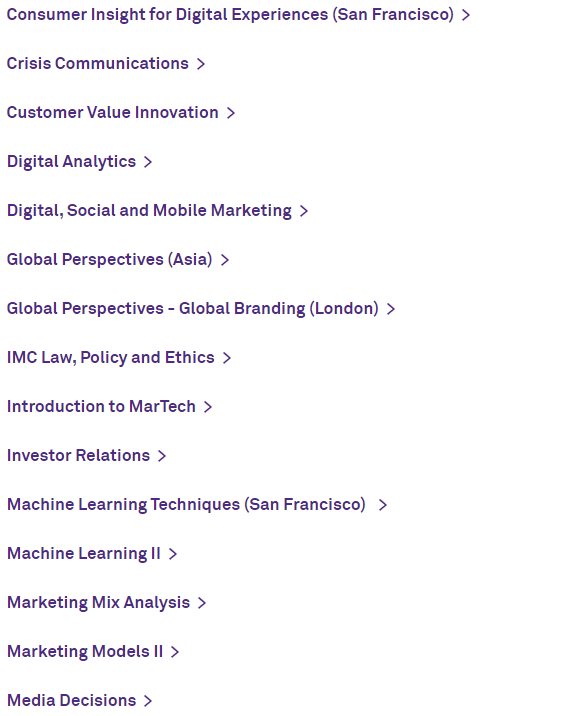The image size is (577, 716).
Task: Open IMC Law, Policy and Ethics course
Action: [x=110, y=358]
